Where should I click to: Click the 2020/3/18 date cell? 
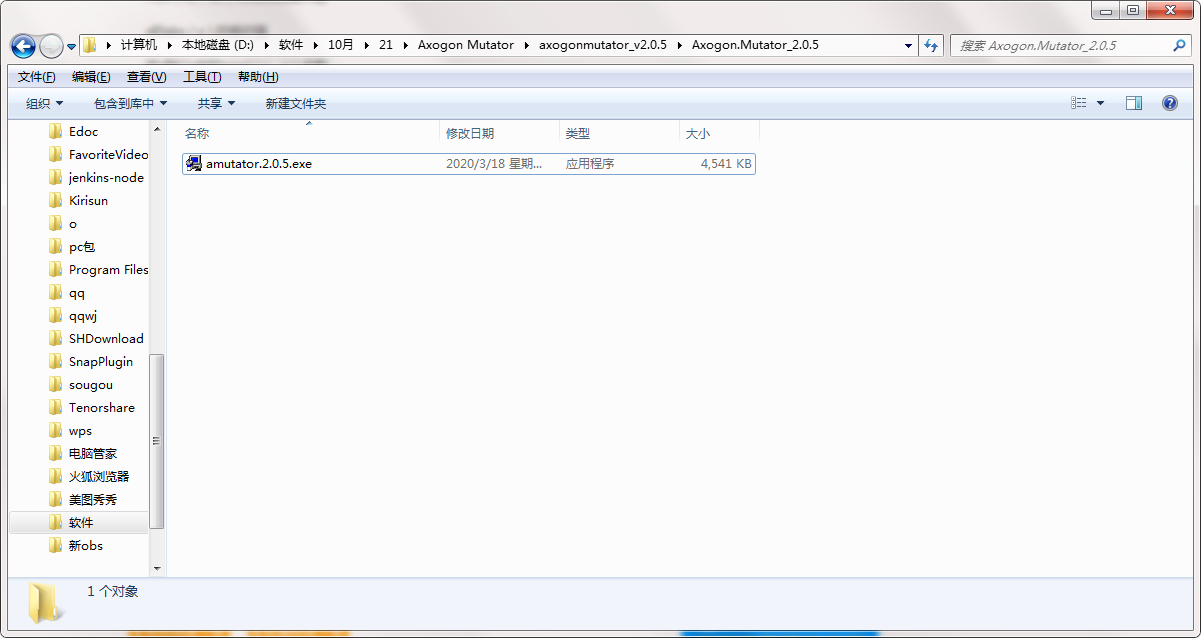point(494,163)
